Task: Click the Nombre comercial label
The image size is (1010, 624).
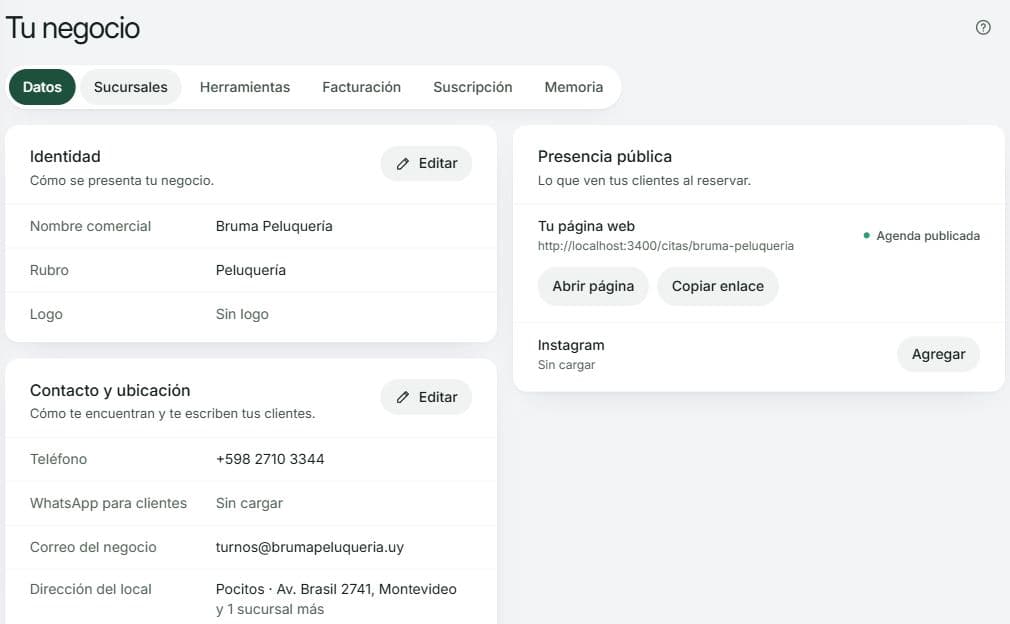Action: 90,226
